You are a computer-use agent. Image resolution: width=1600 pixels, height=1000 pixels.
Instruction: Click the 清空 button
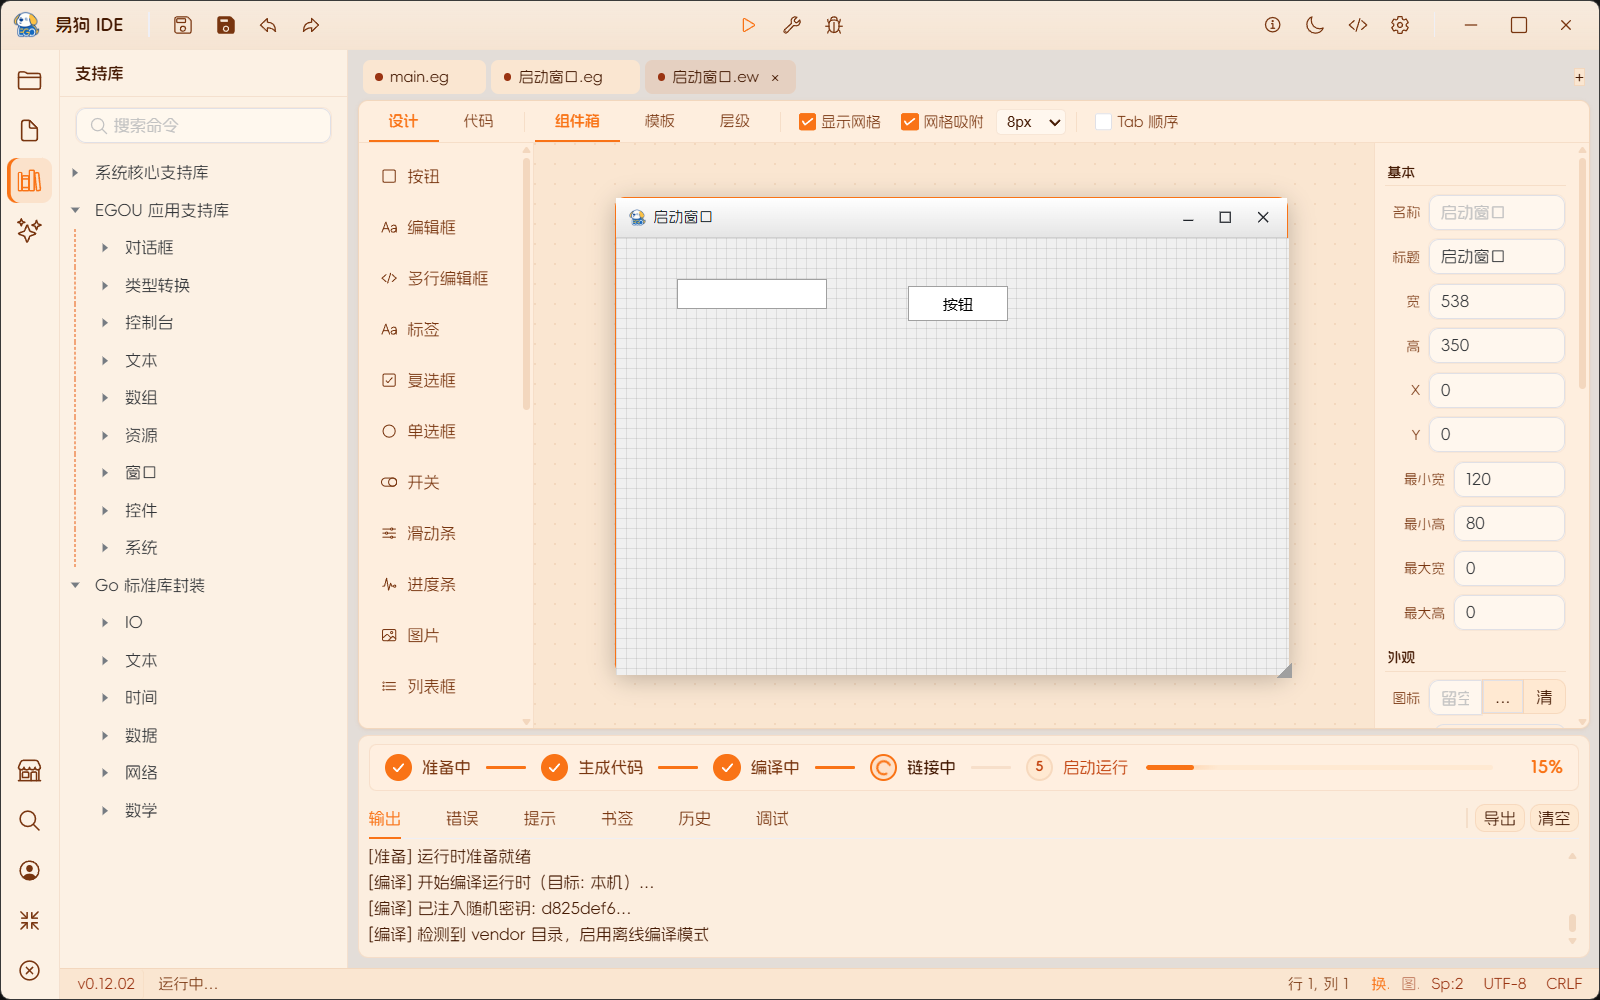click(x=1554, y=818)
